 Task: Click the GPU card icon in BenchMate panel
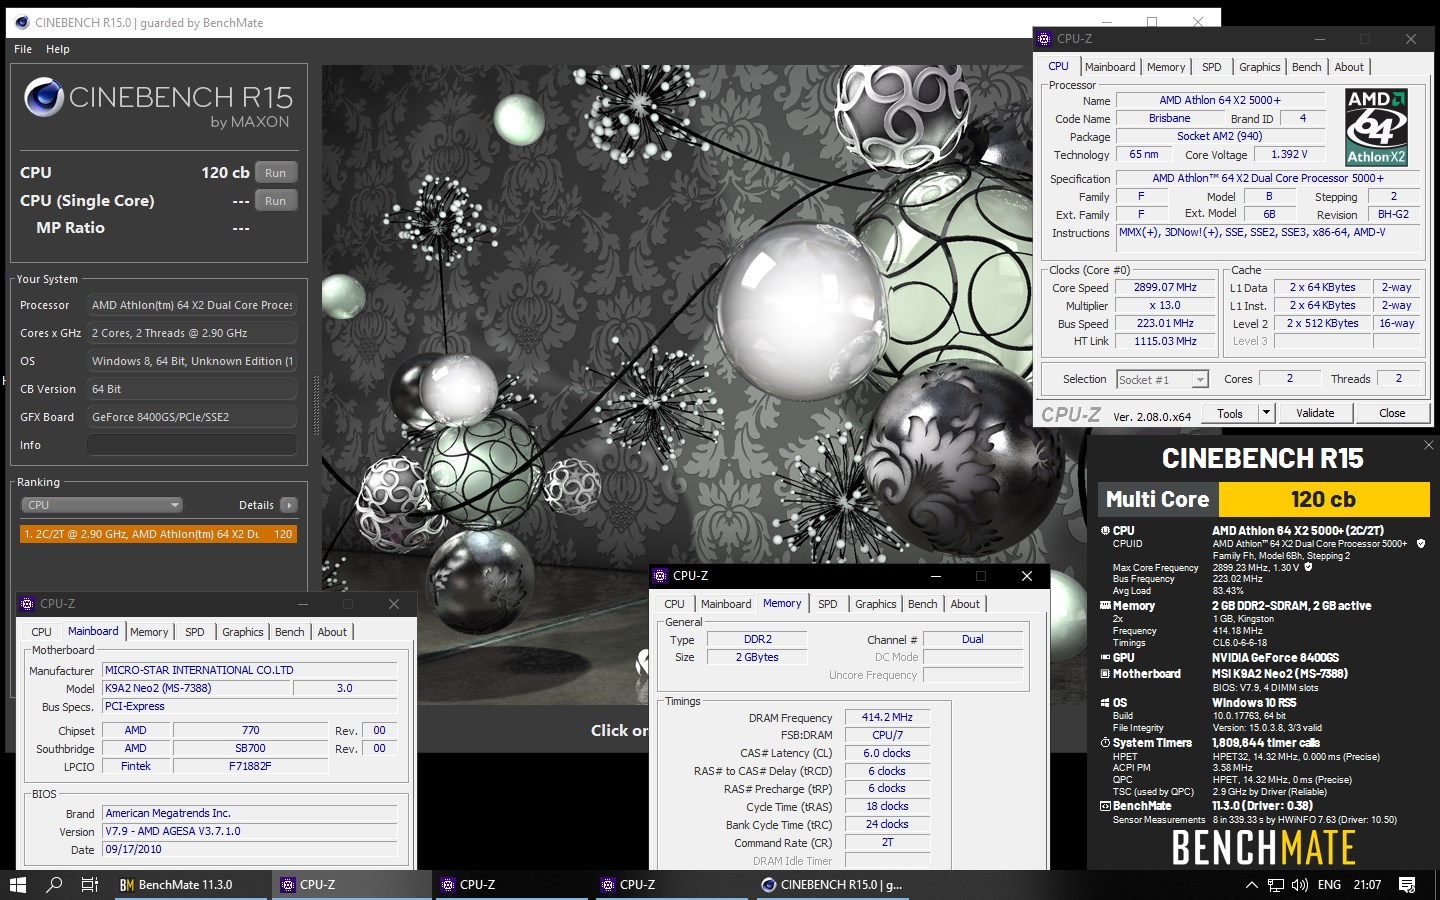pos(1105,658)
